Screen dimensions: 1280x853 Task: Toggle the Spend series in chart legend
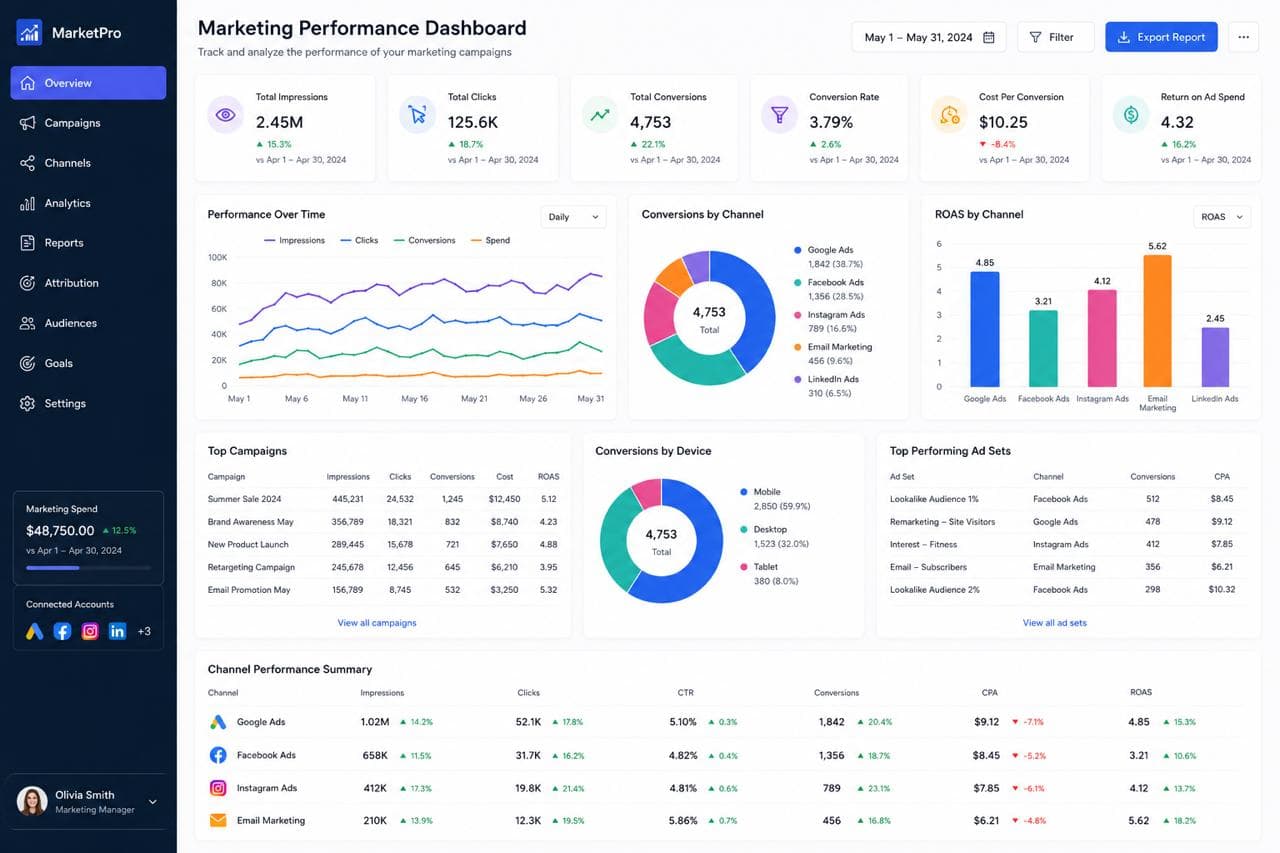tap(490, 240)
